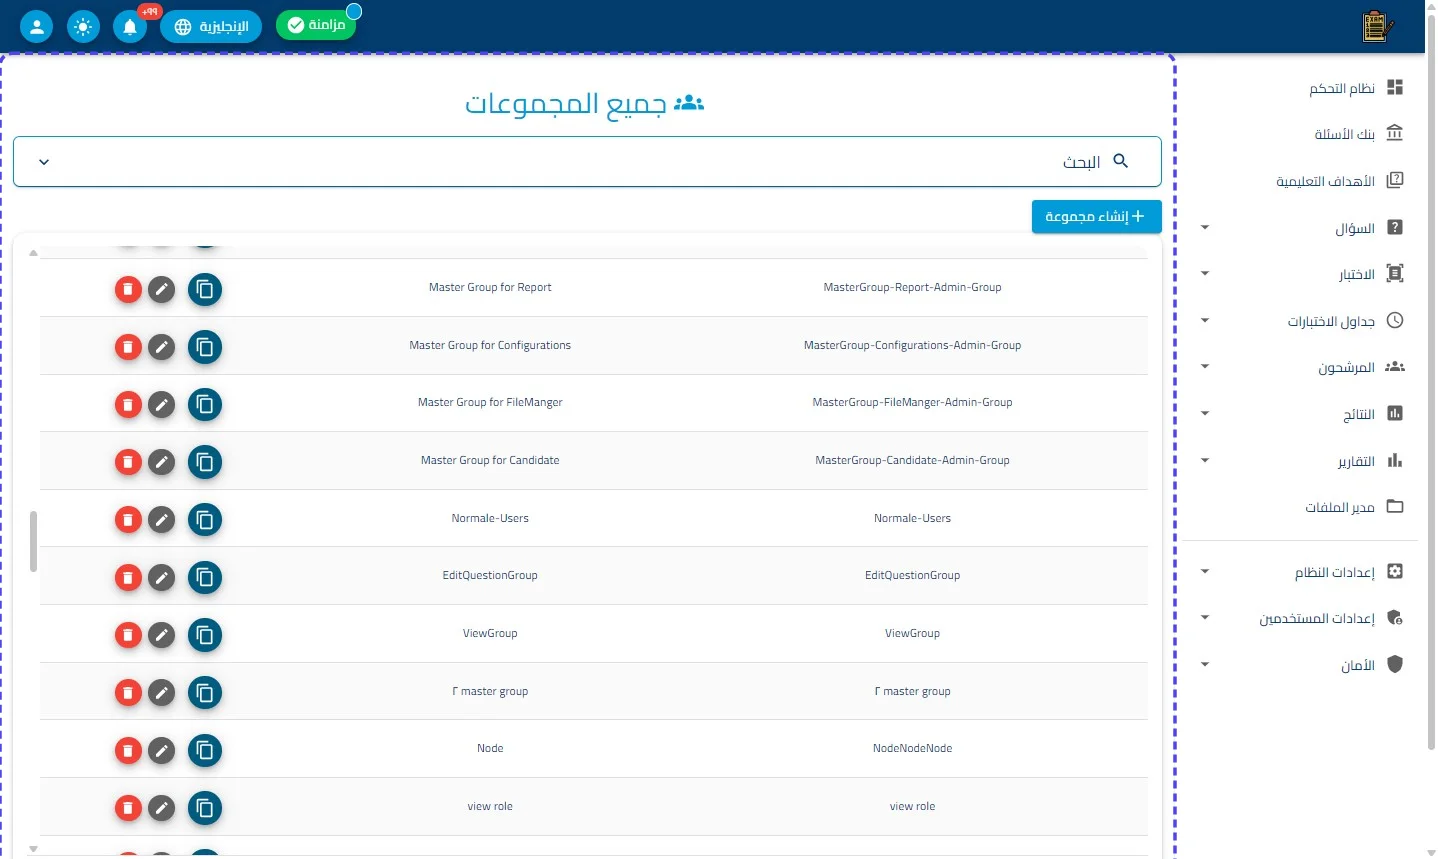
Task: Copy the Master Group for Report row
Action: [205, 290]
